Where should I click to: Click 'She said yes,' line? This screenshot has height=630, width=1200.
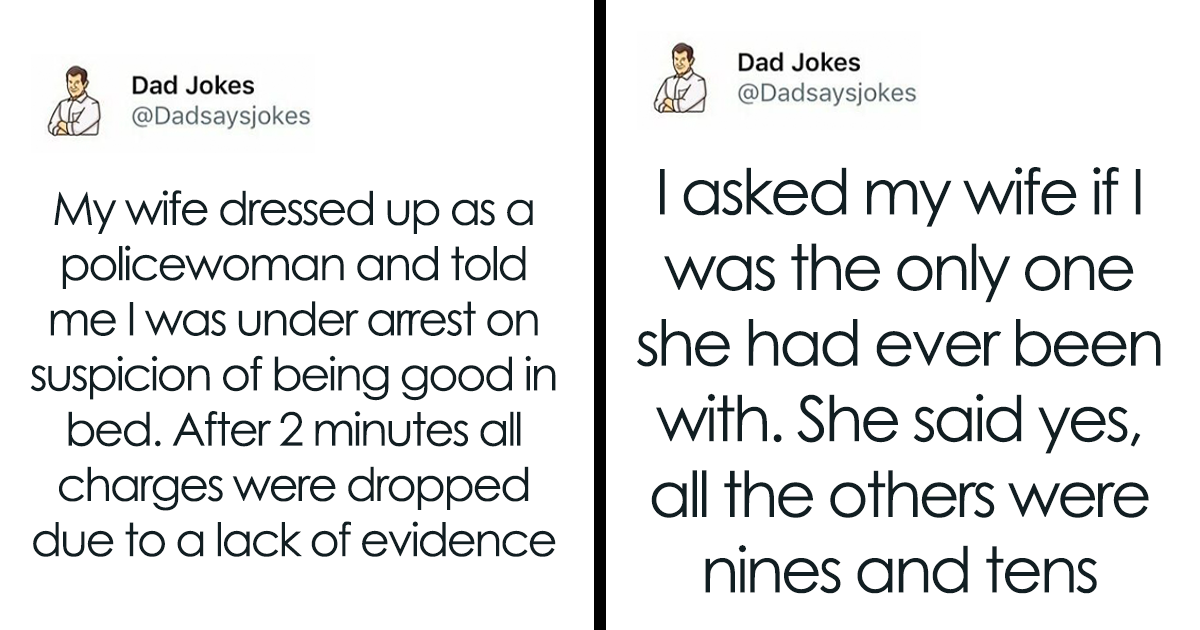click(899, 422)
